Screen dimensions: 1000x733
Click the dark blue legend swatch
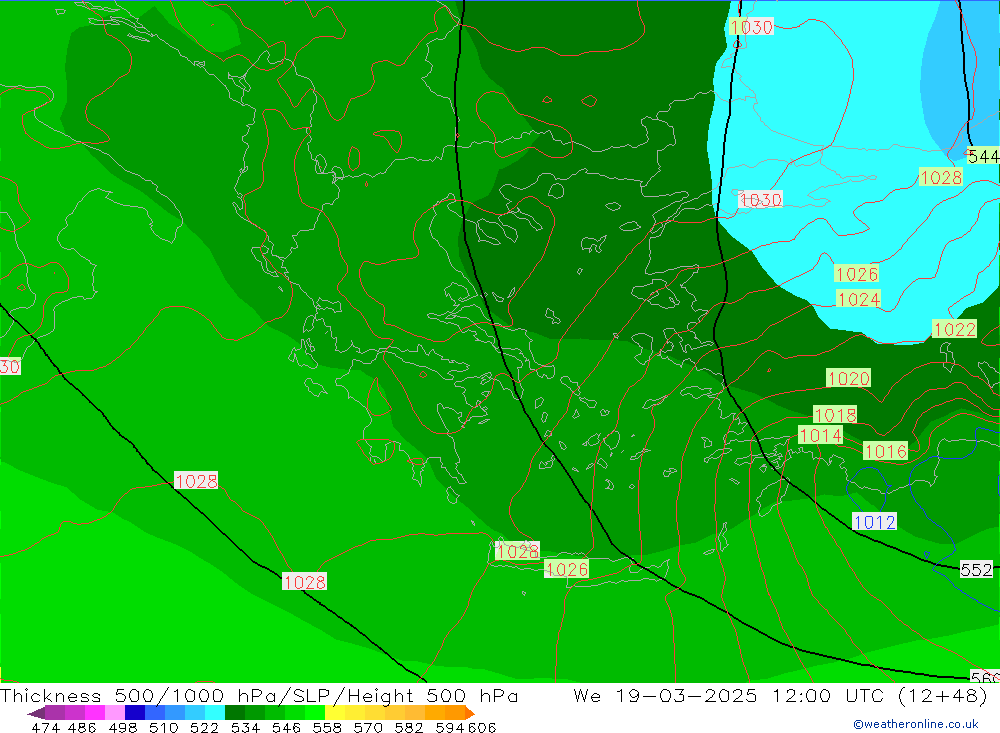[x=135, y=713]
